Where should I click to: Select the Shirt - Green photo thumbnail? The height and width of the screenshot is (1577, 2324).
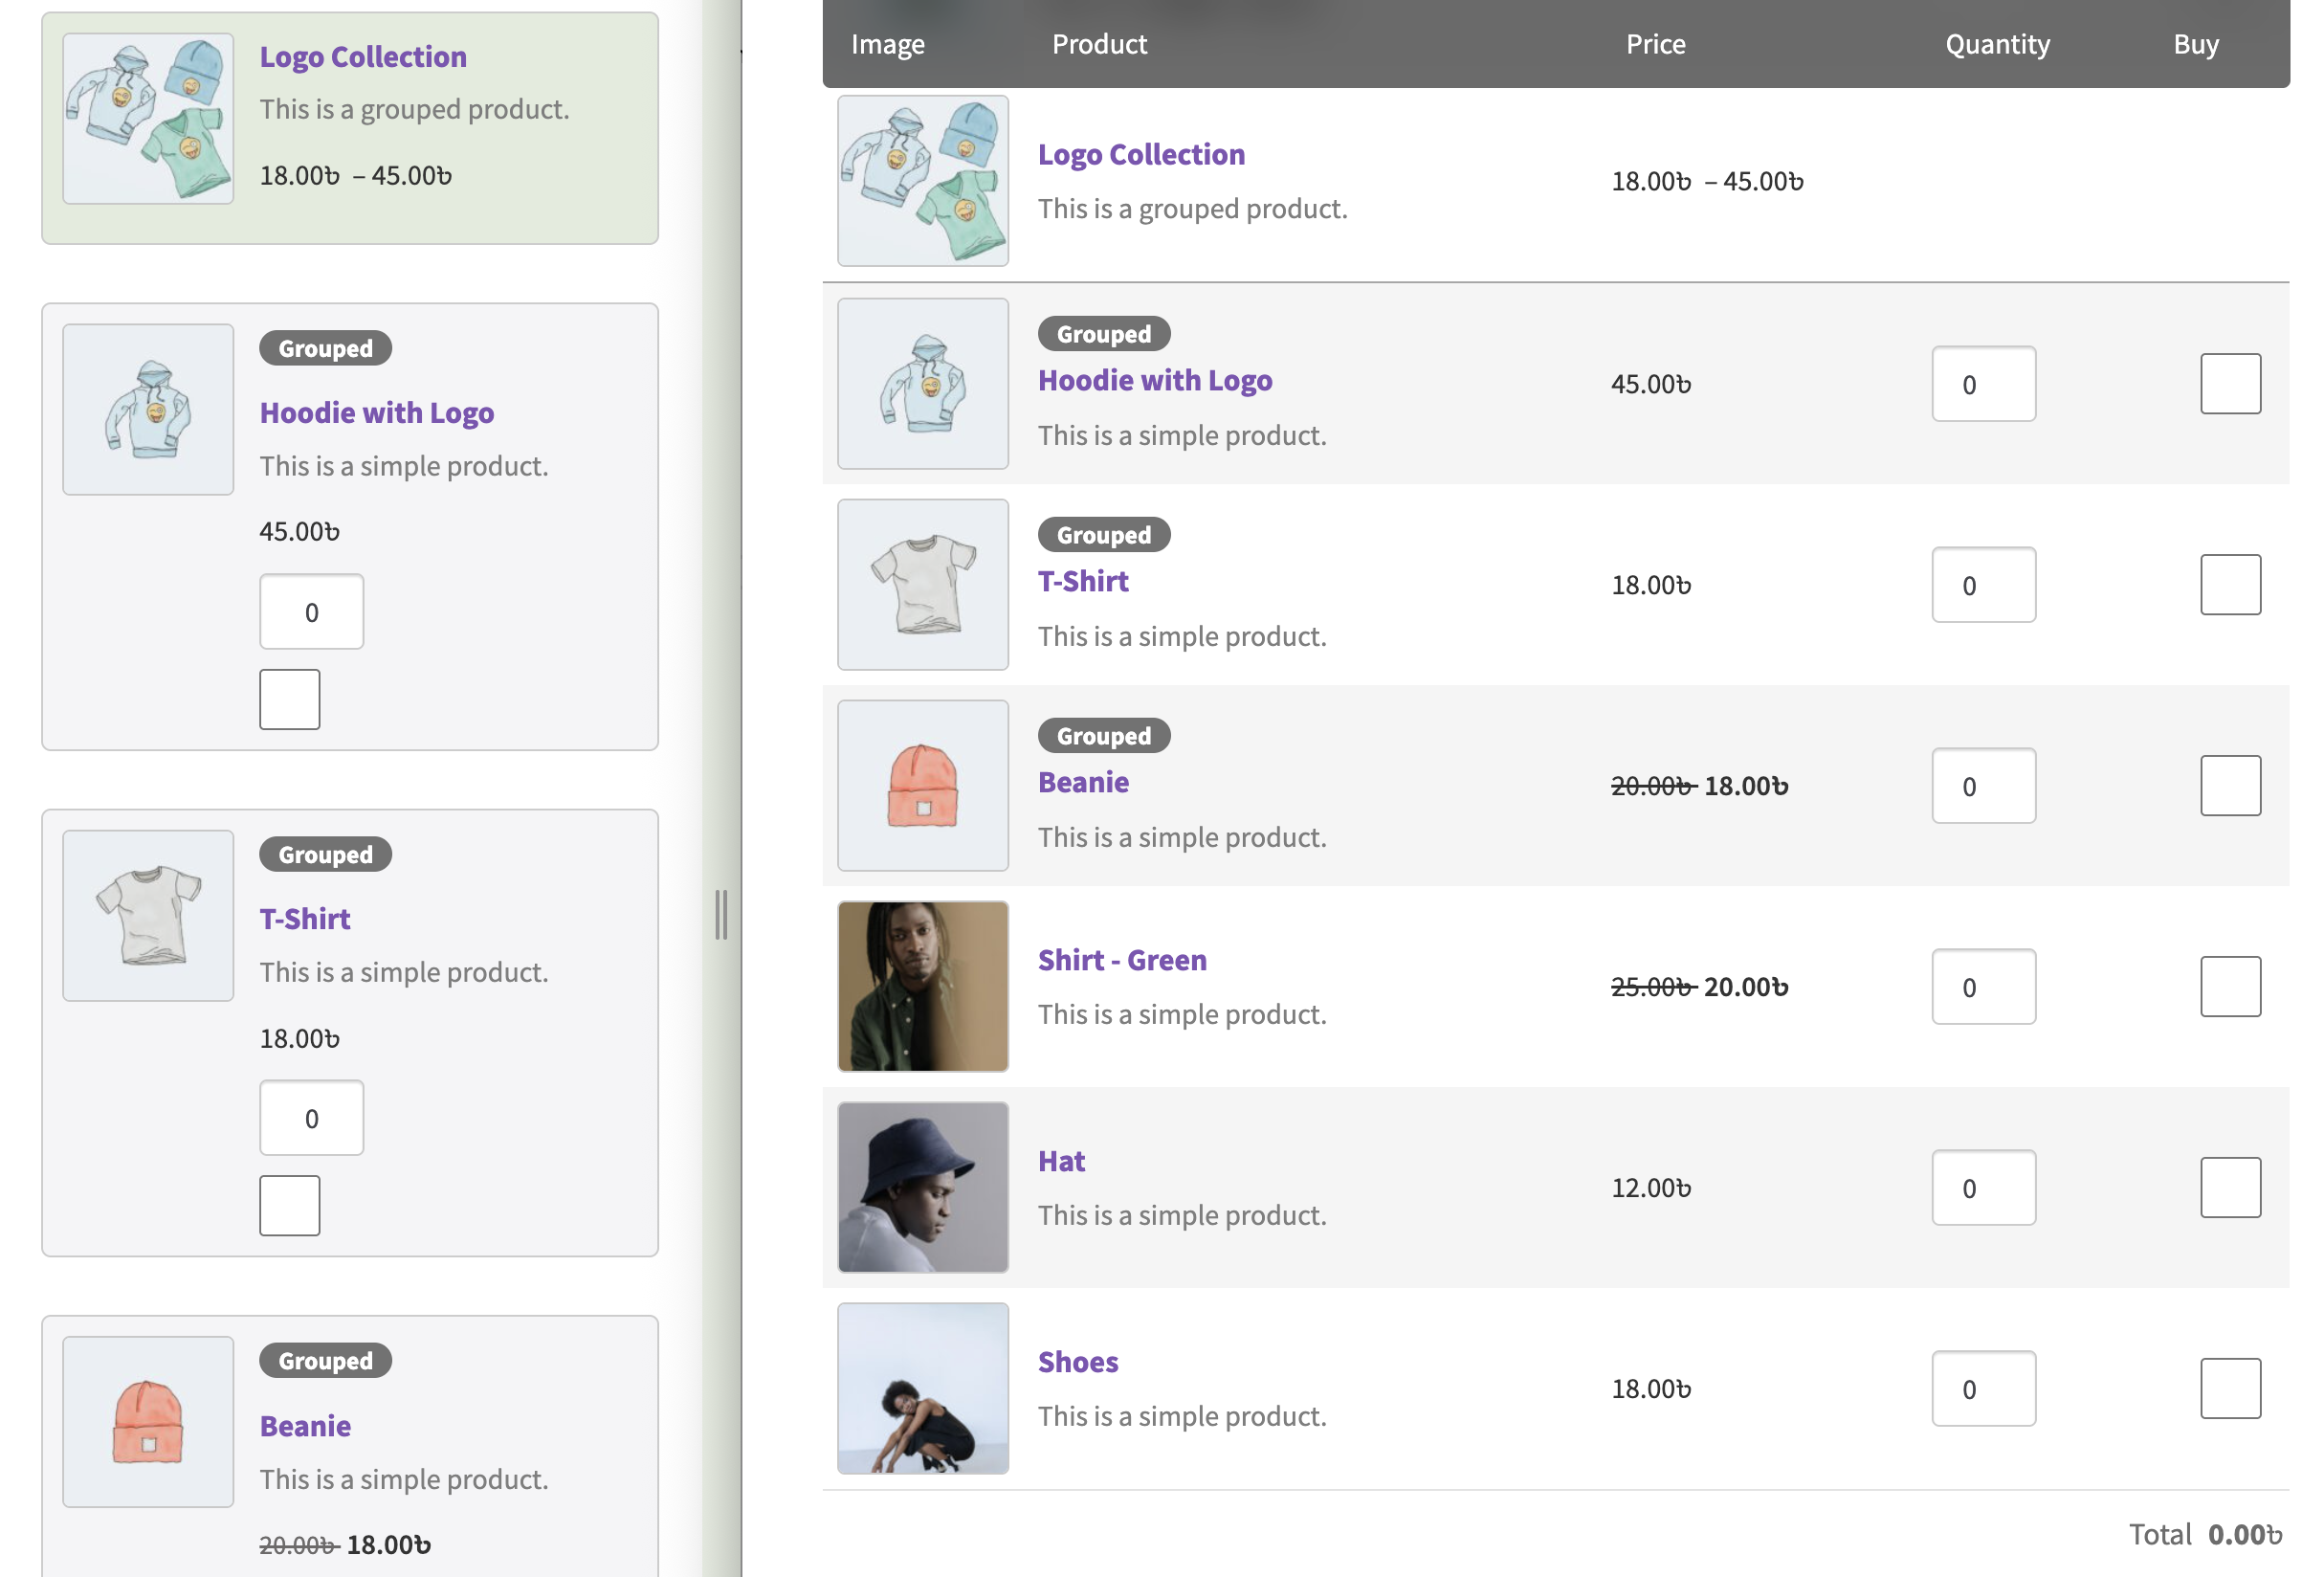point(922,987)
